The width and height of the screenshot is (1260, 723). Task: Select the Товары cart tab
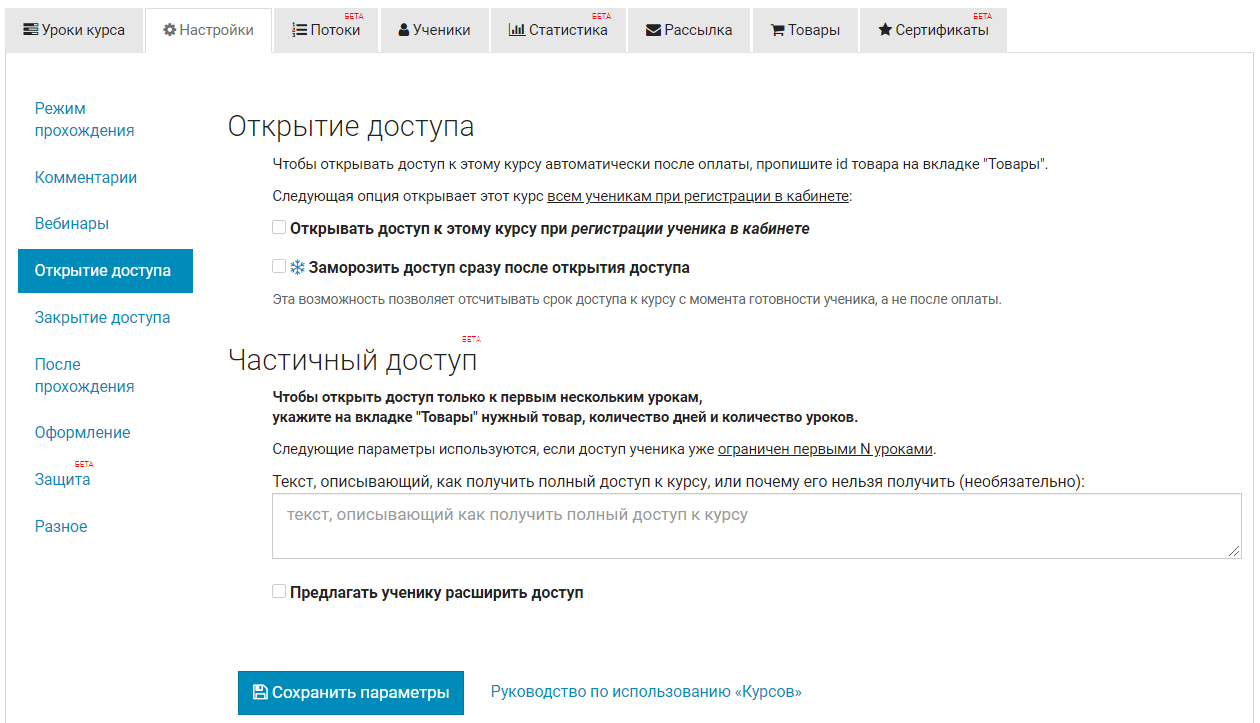pyautogui.click(x=805, y=30)
